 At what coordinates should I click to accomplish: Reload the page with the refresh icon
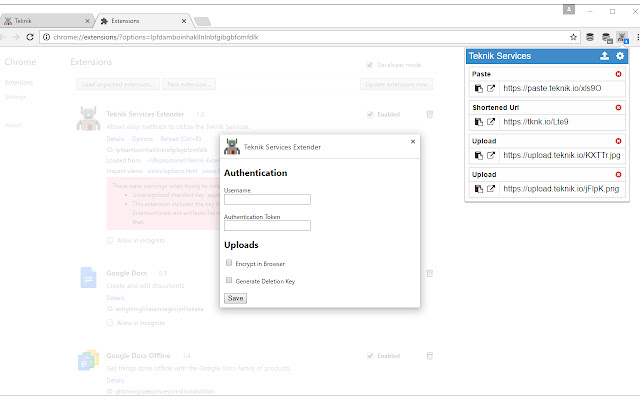30,37
